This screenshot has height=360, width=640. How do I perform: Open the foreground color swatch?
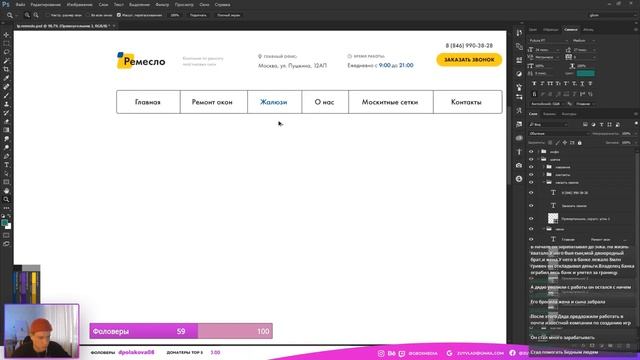[4, 223]
